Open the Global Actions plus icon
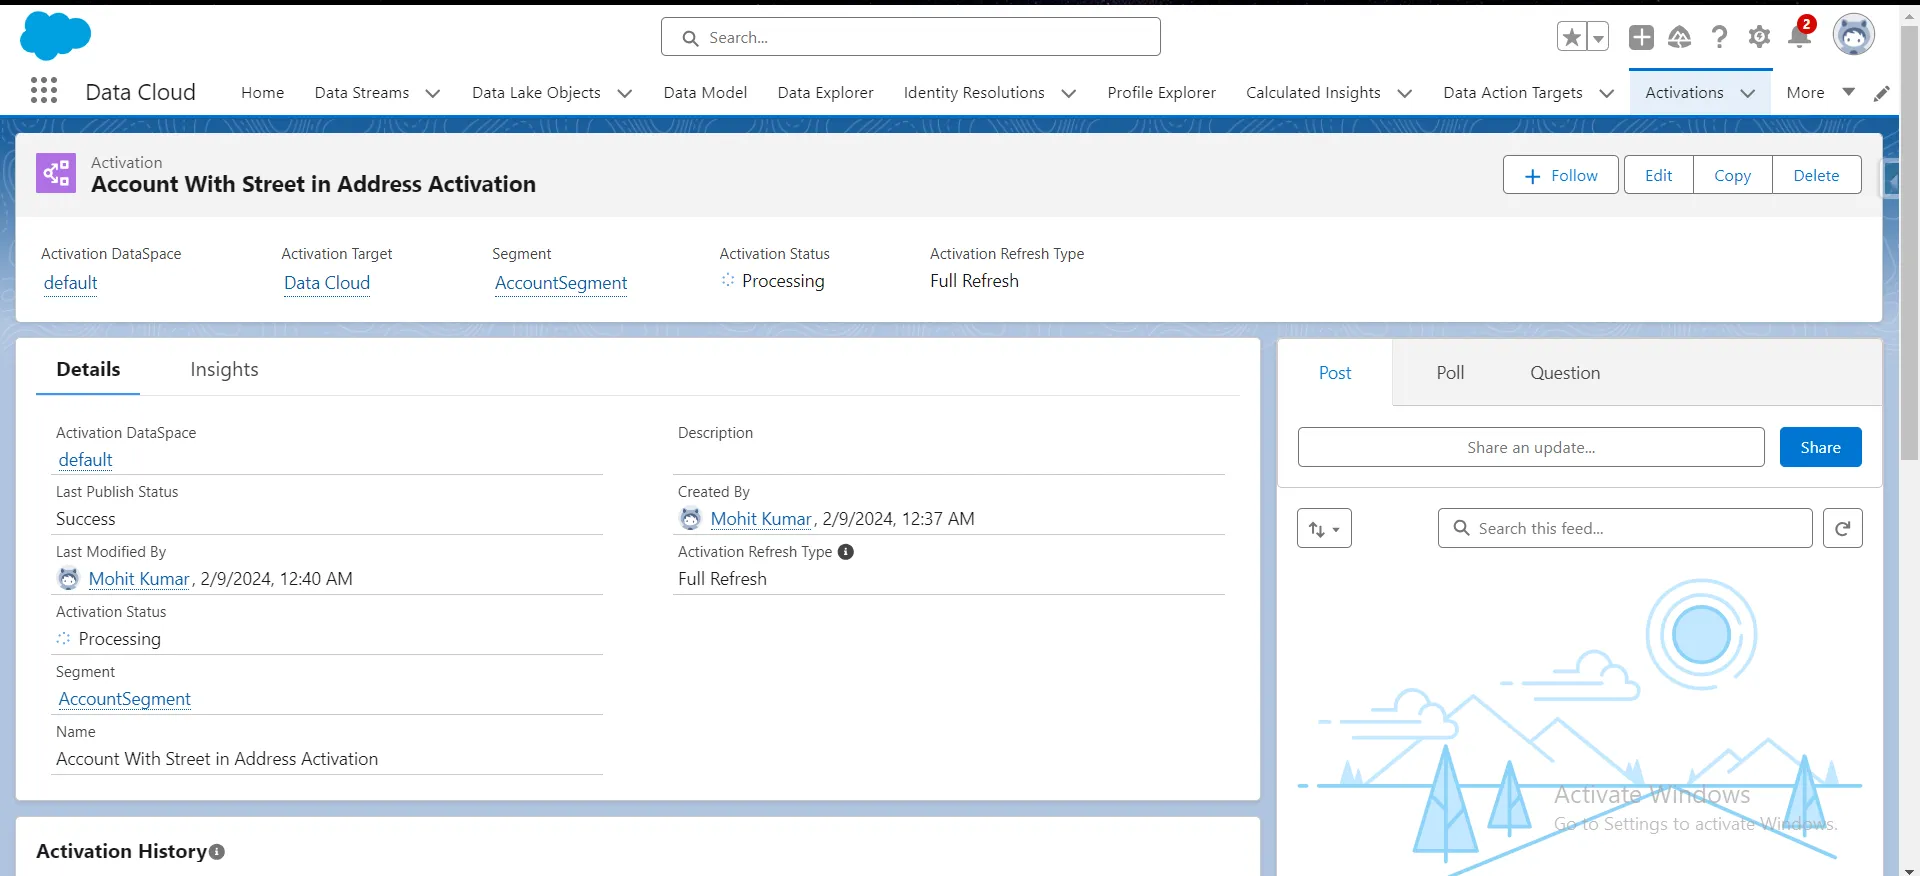The height and width of the screenshot is (876, 1920). click(x=1640, y=37)
